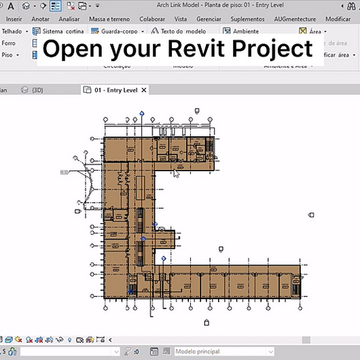Image resolution: width=360 pixels, height=360 pixels.
Task: Open the Inserir ribbon tab
Action: click(14, 19)
